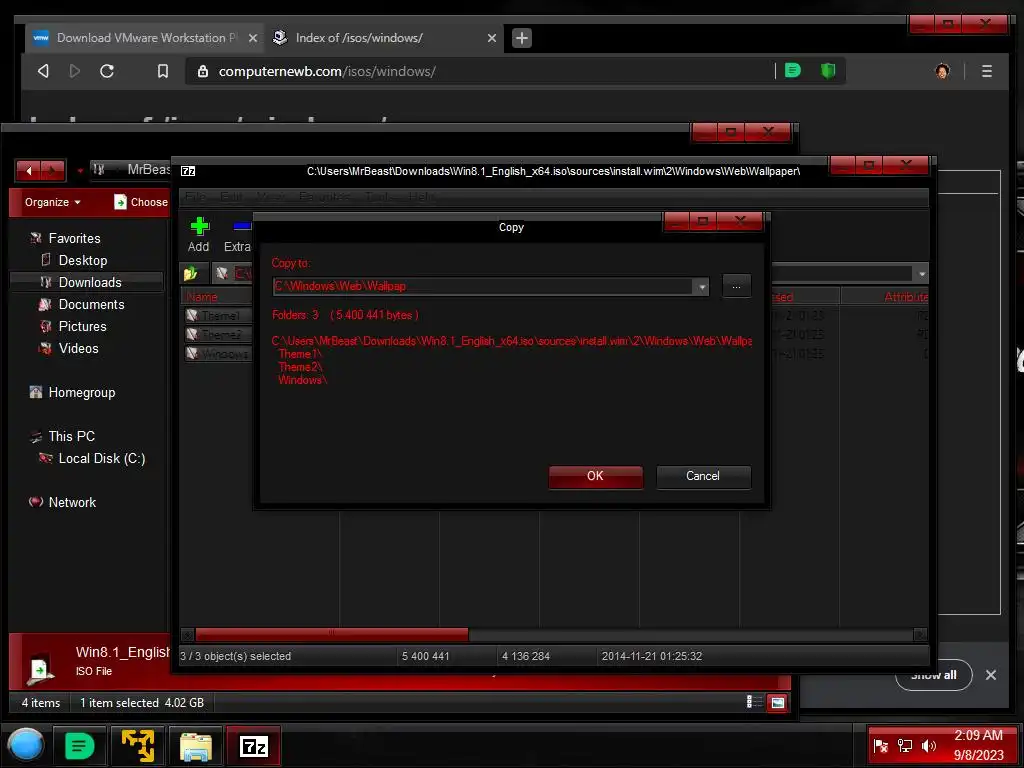This screenshot has height=768, width=1024.
Task: Click the green shield extension icon
Action: (x=828, y=71)
